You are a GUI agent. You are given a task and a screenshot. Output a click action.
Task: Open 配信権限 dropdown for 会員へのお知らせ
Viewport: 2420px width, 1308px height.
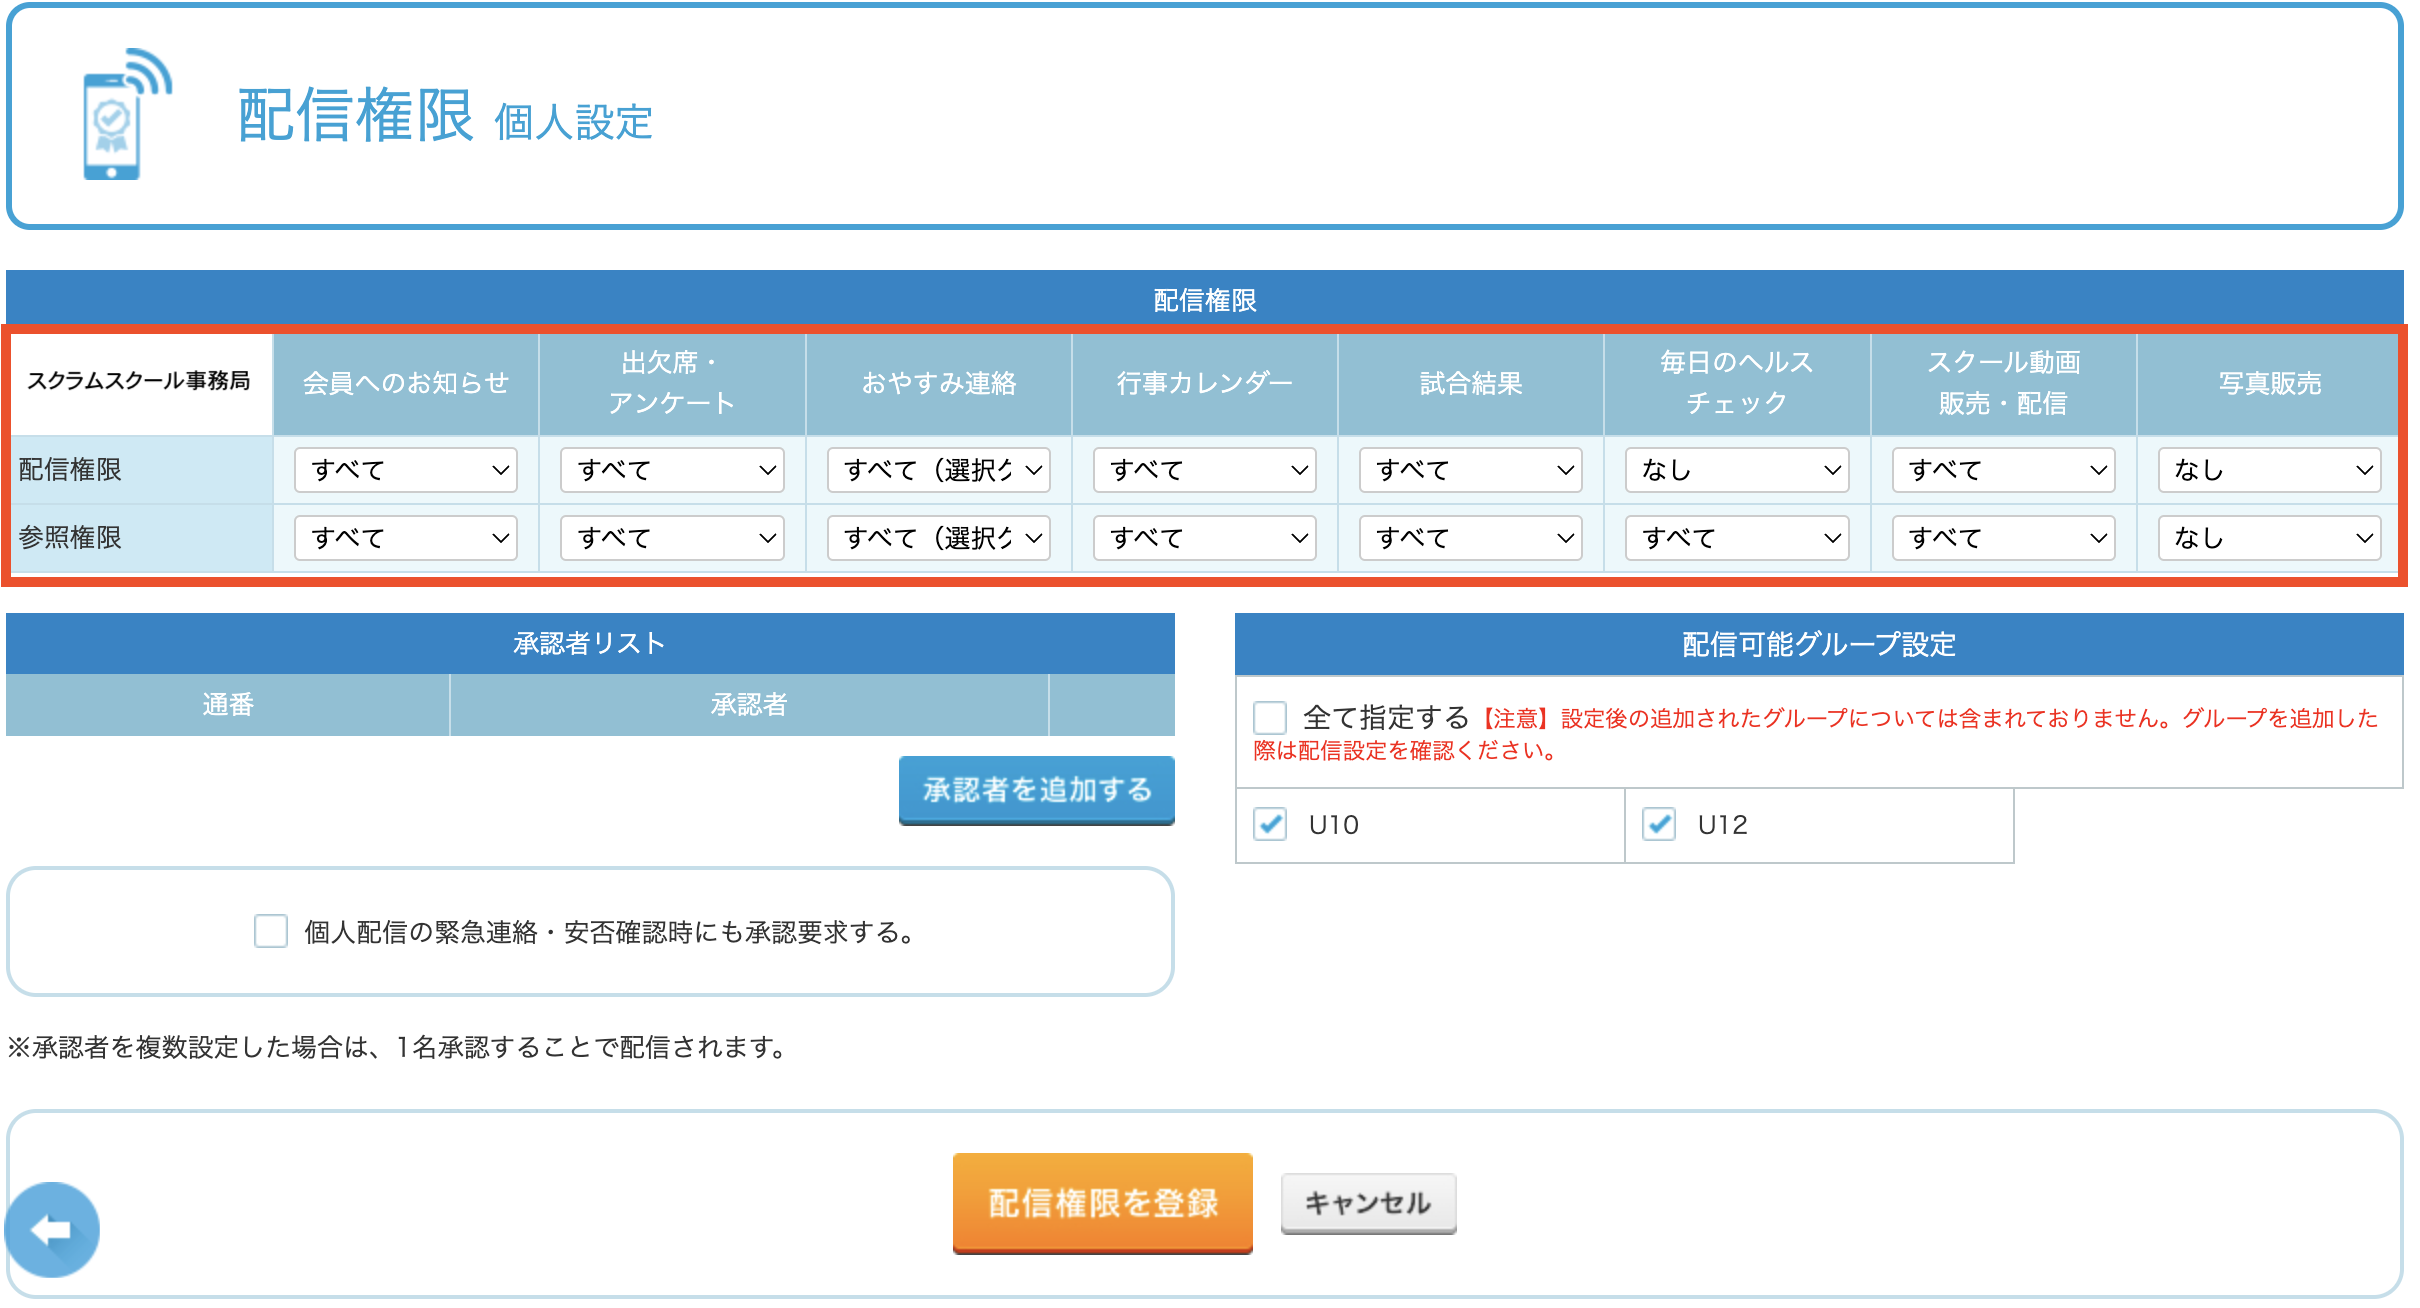coord(406,470)
